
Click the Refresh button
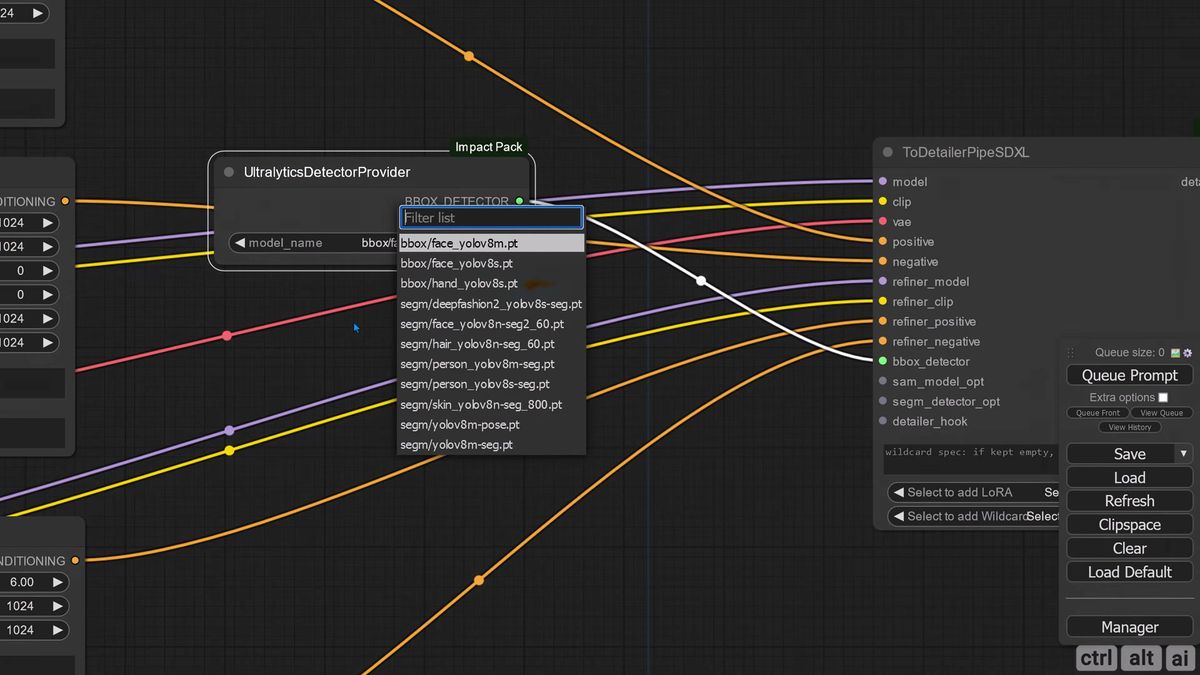[1129, 501]
